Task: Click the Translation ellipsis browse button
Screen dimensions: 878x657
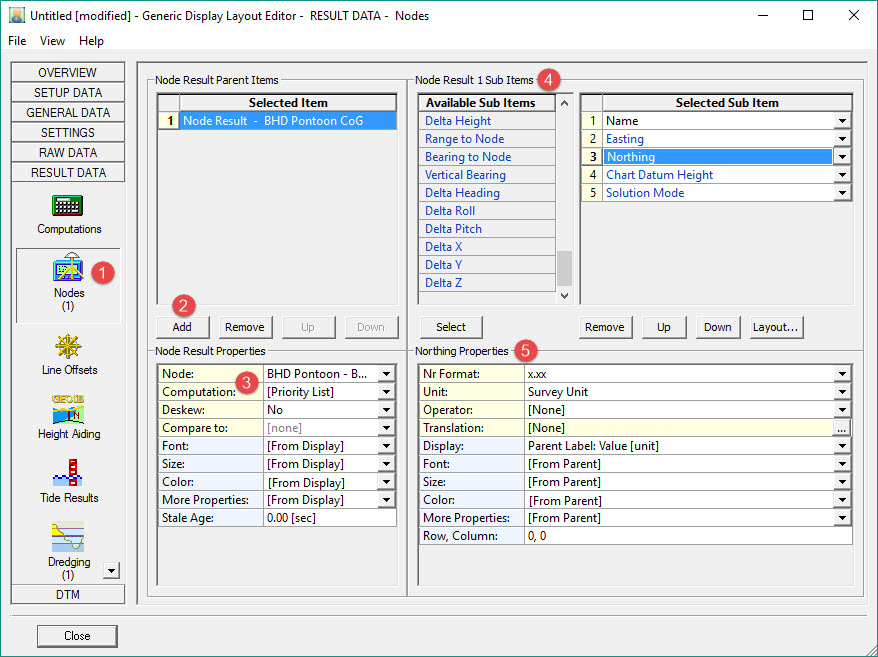Action: click(842, 428)
